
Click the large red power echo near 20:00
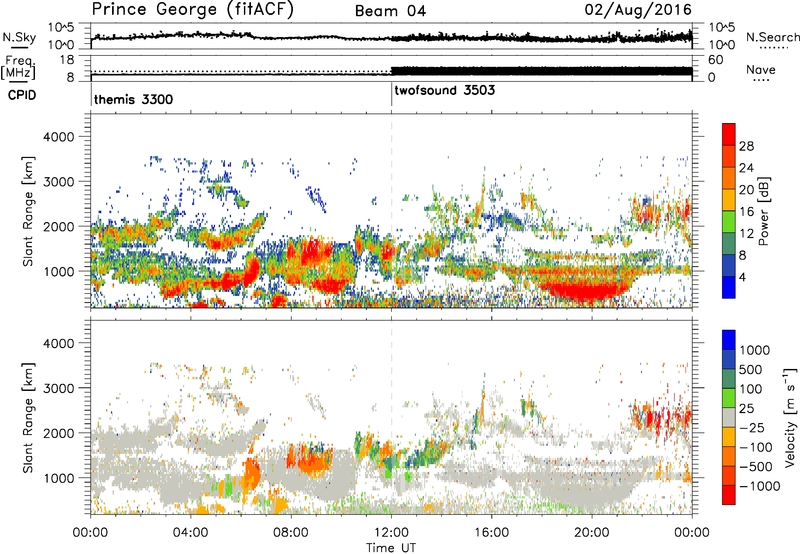click(586, 291)
